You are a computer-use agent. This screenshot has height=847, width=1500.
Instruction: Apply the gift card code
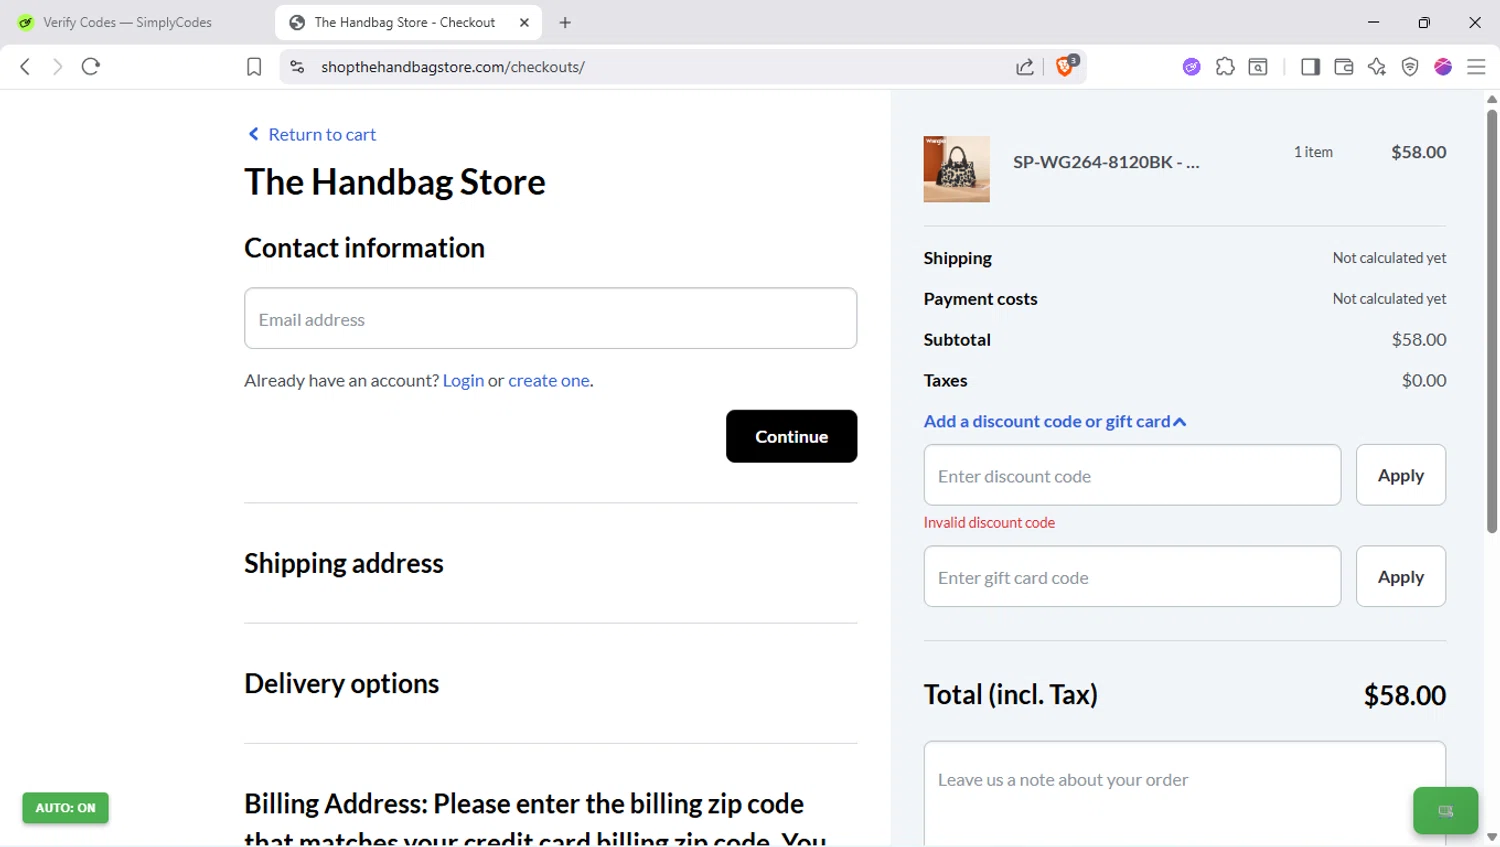click(x=1400, y=576)
